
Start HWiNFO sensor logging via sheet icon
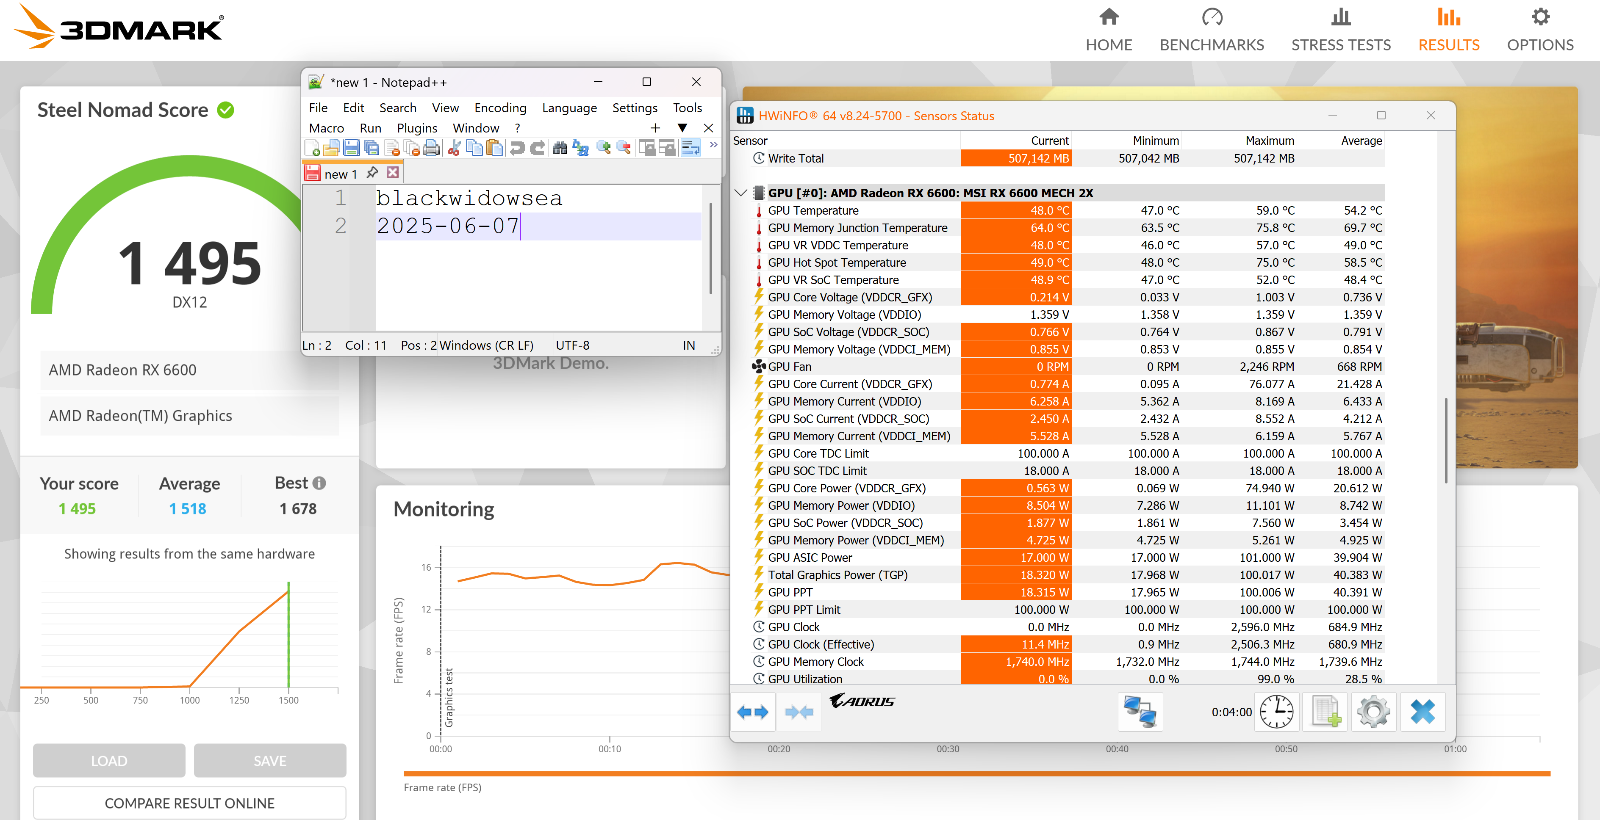[1326, 712]
